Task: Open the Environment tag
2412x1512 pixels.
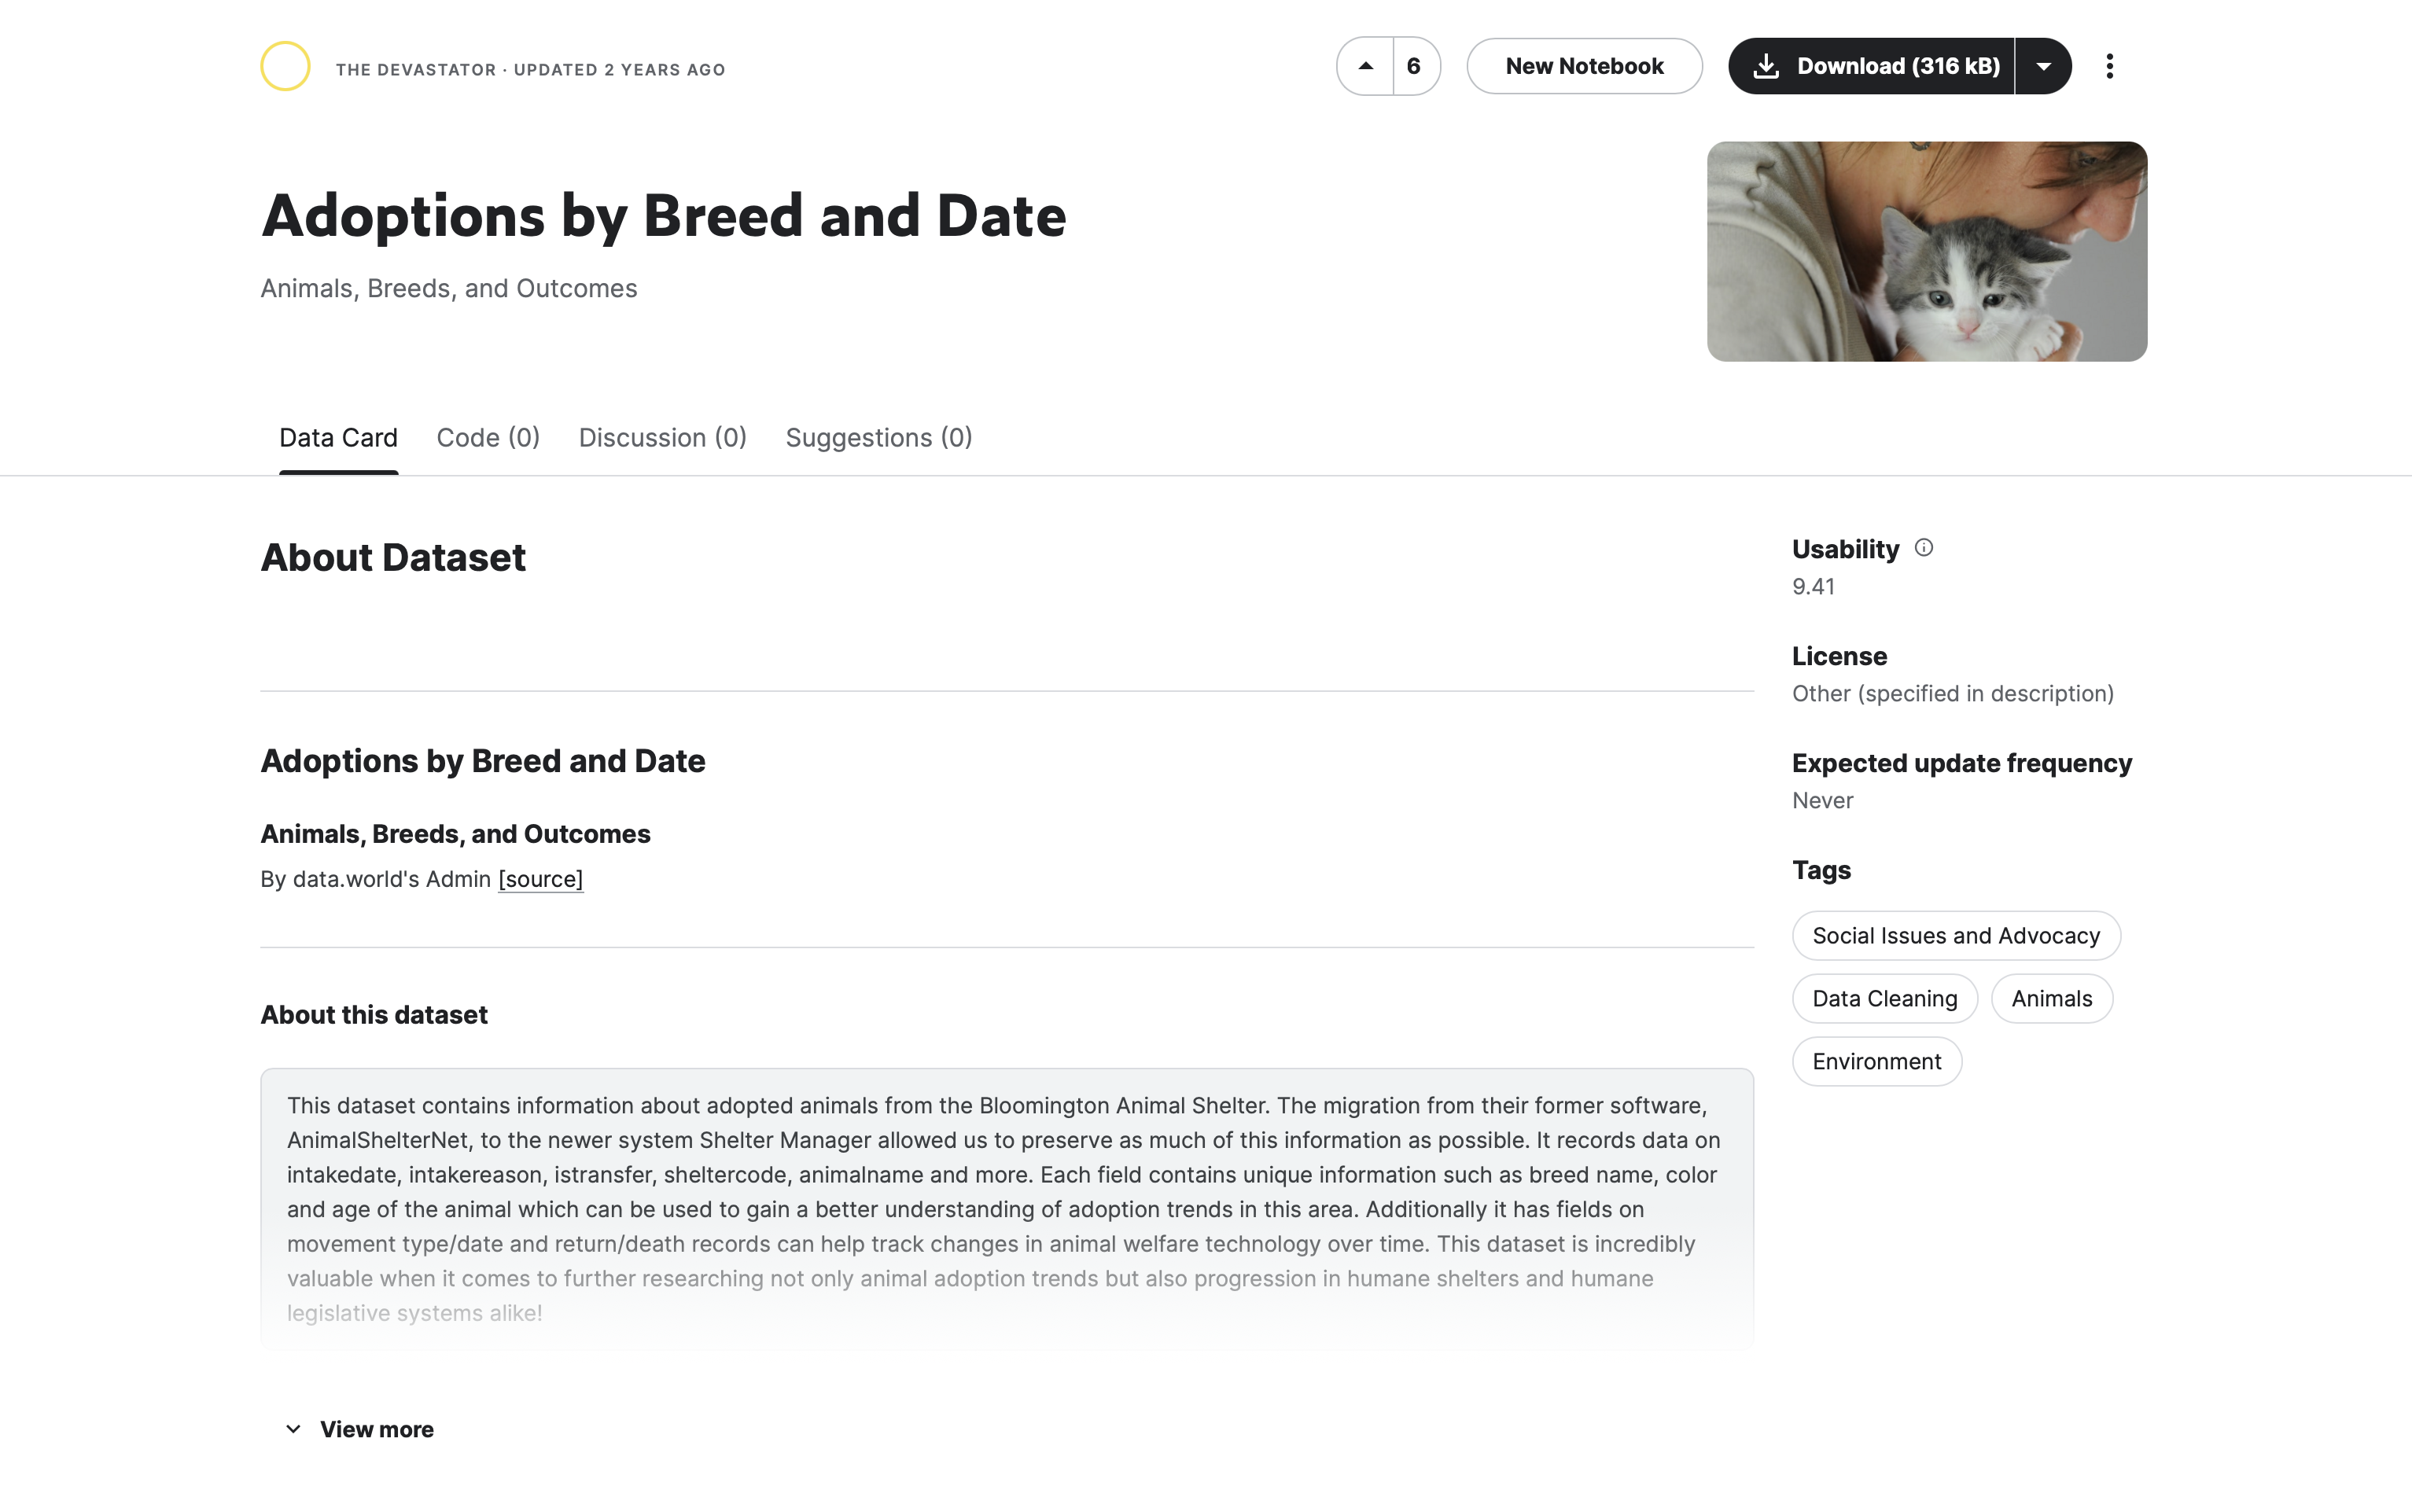Action: pos(1876,1062)
